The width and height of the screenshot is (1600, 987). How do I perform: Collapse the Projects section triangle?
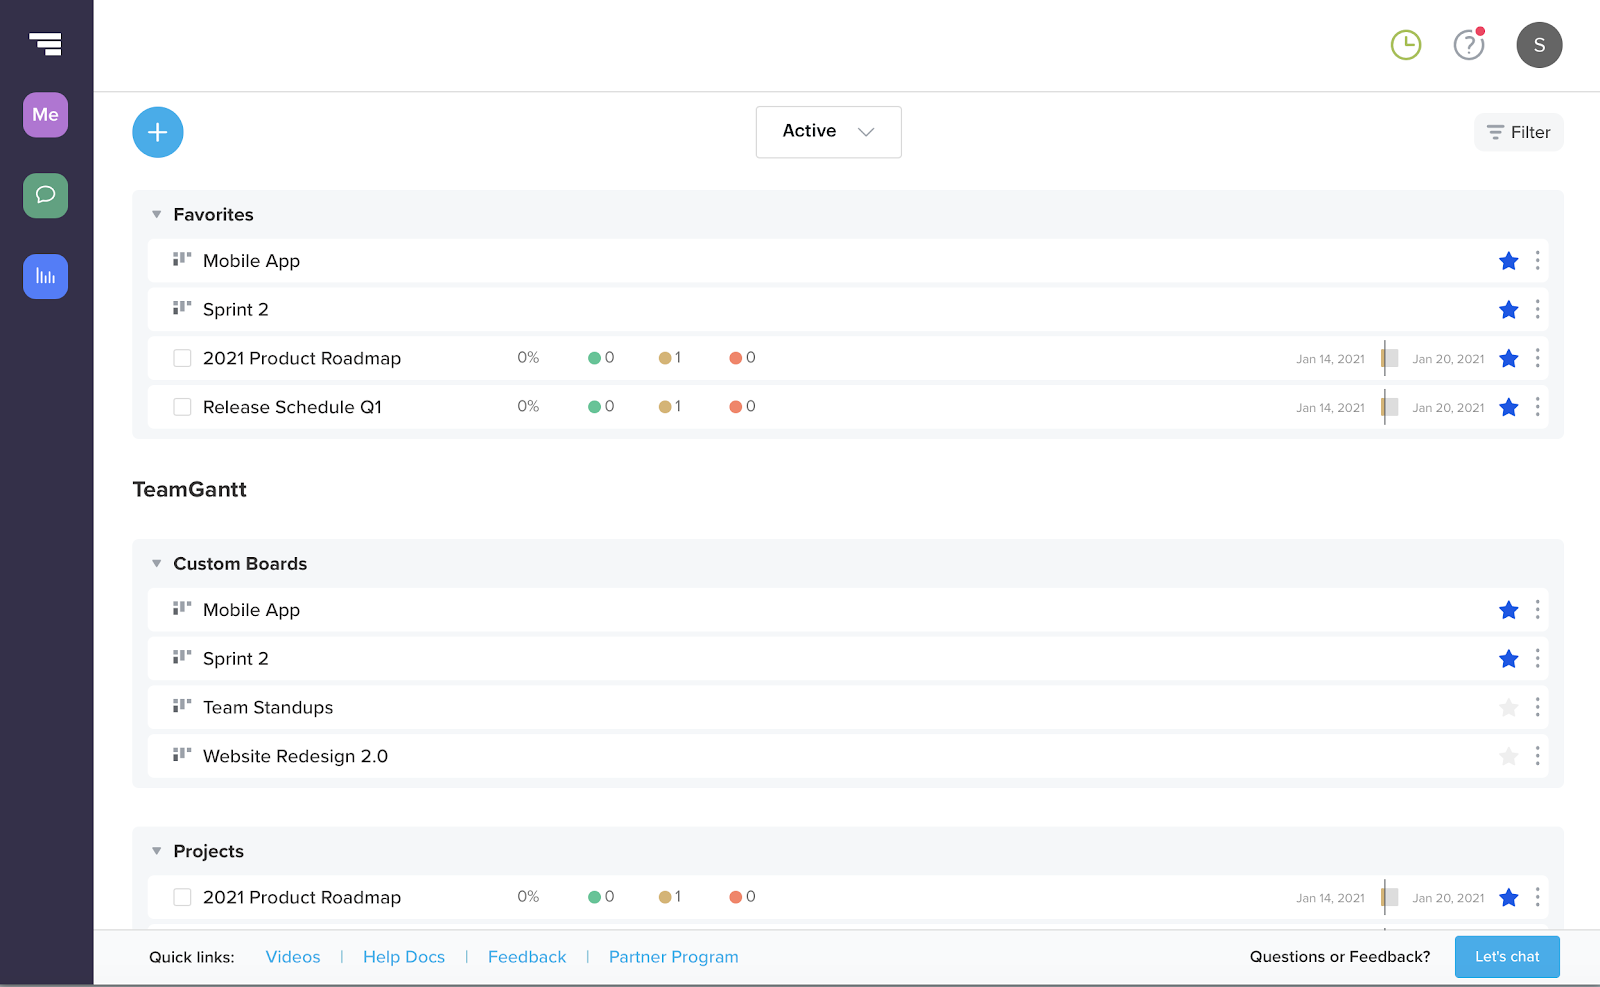pyautogui.click(x=157, y=851)
